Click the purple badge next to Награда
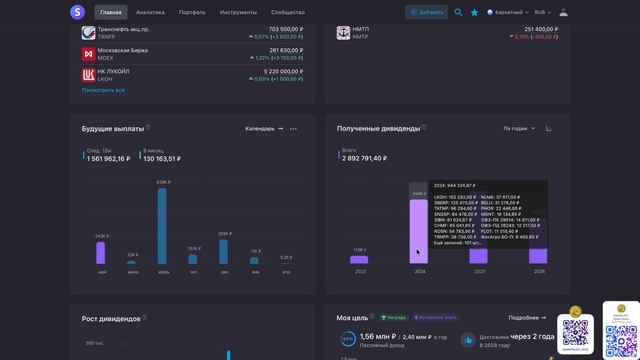The image size is (640, 360). tap(436, 318)
